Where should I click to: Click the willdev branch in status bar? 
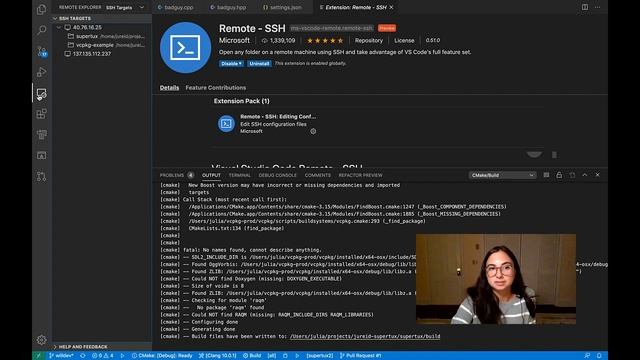click(61, 356)
